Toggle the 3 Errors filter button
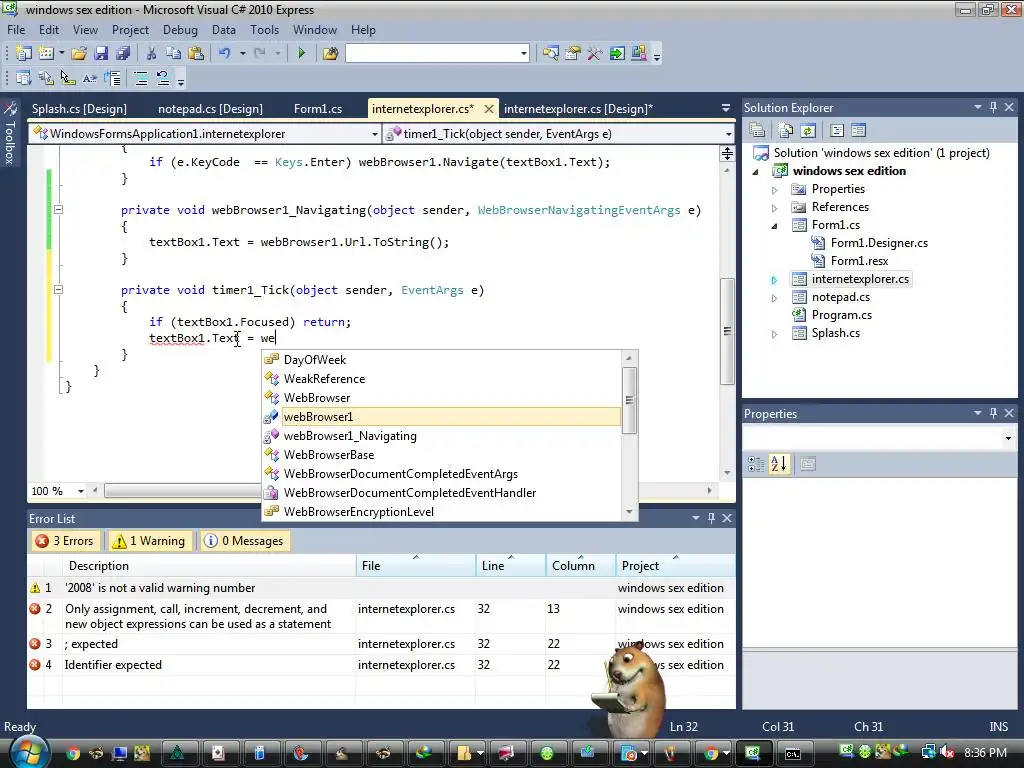1024x768 pixels. [x=65, y=541]
